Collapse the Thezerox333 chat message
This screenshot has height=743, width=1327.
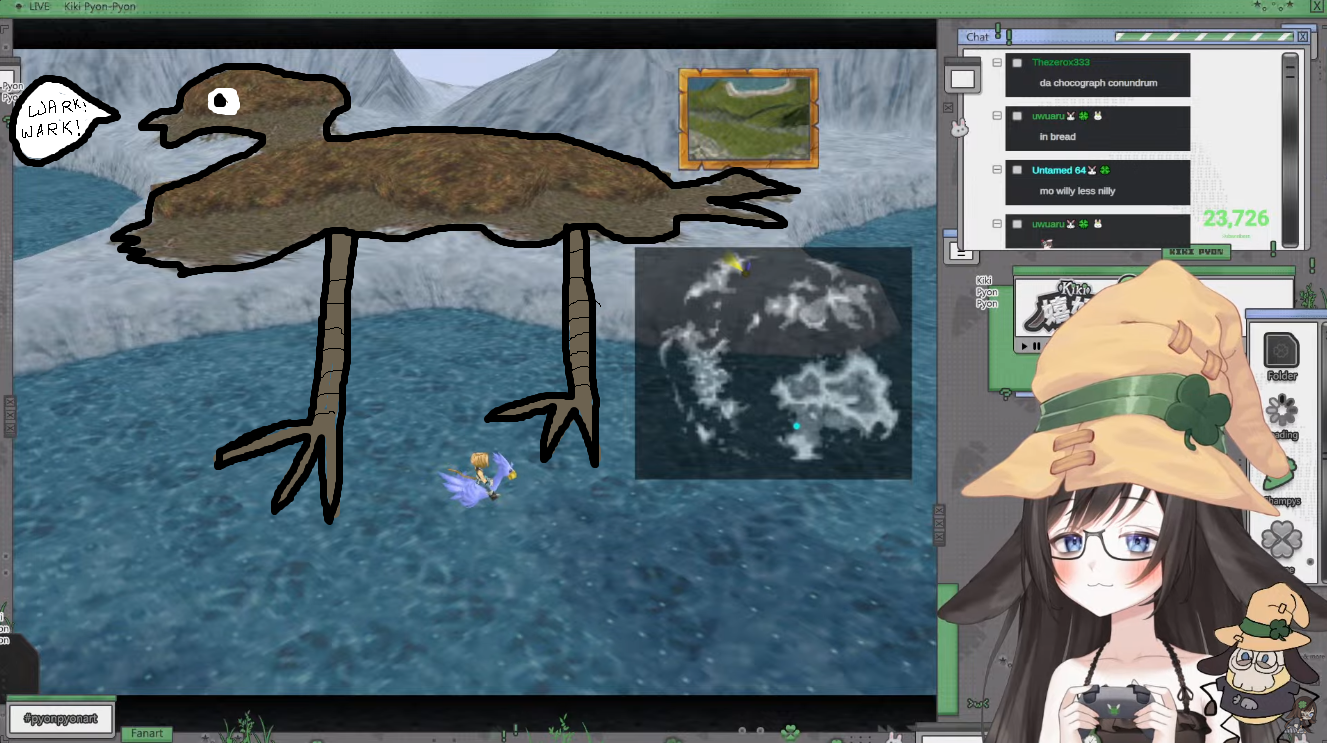click(997, 63)
